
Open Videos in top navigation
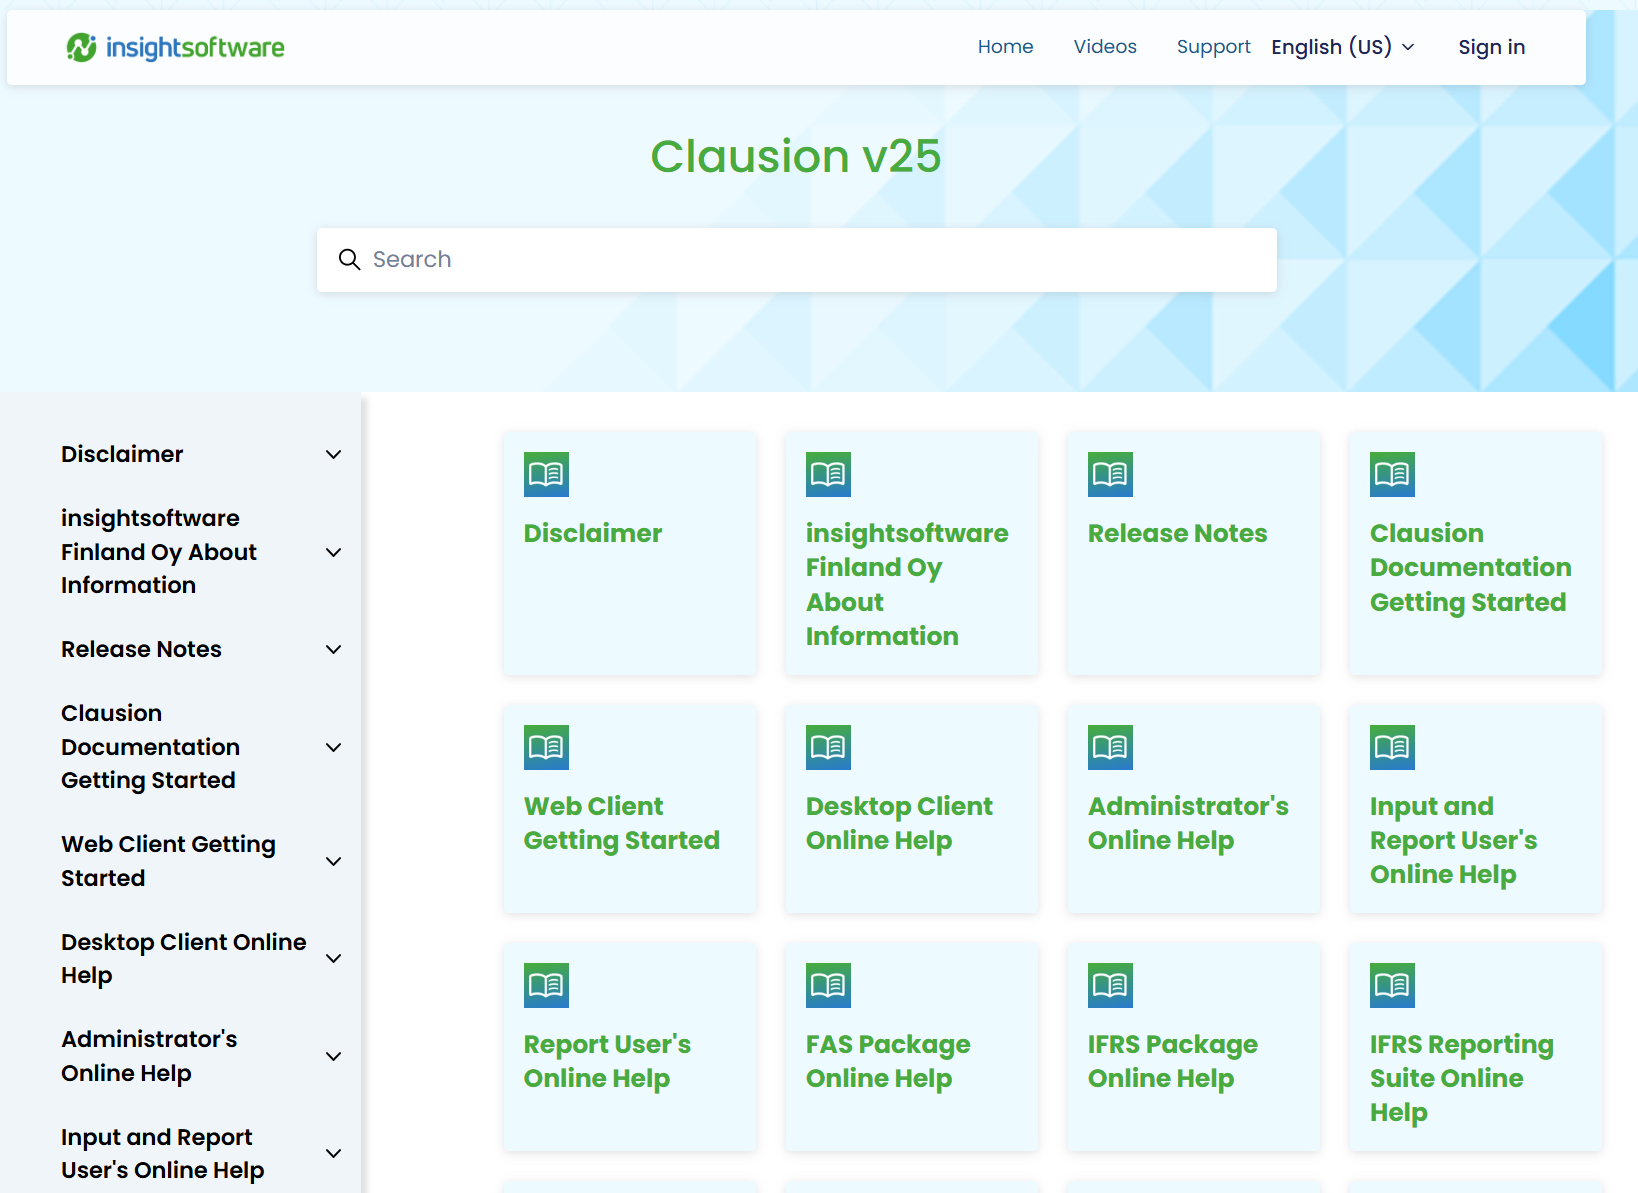point(1105,47)
